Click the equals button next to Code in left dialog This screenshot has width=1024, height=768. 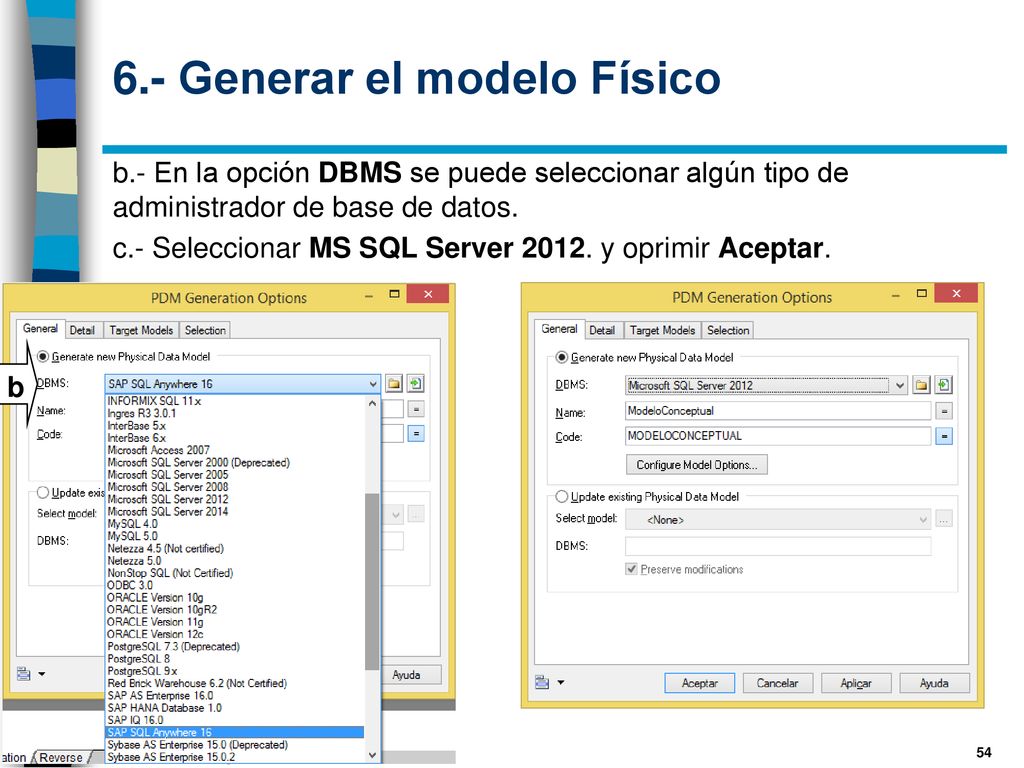(x=416, y=433)
